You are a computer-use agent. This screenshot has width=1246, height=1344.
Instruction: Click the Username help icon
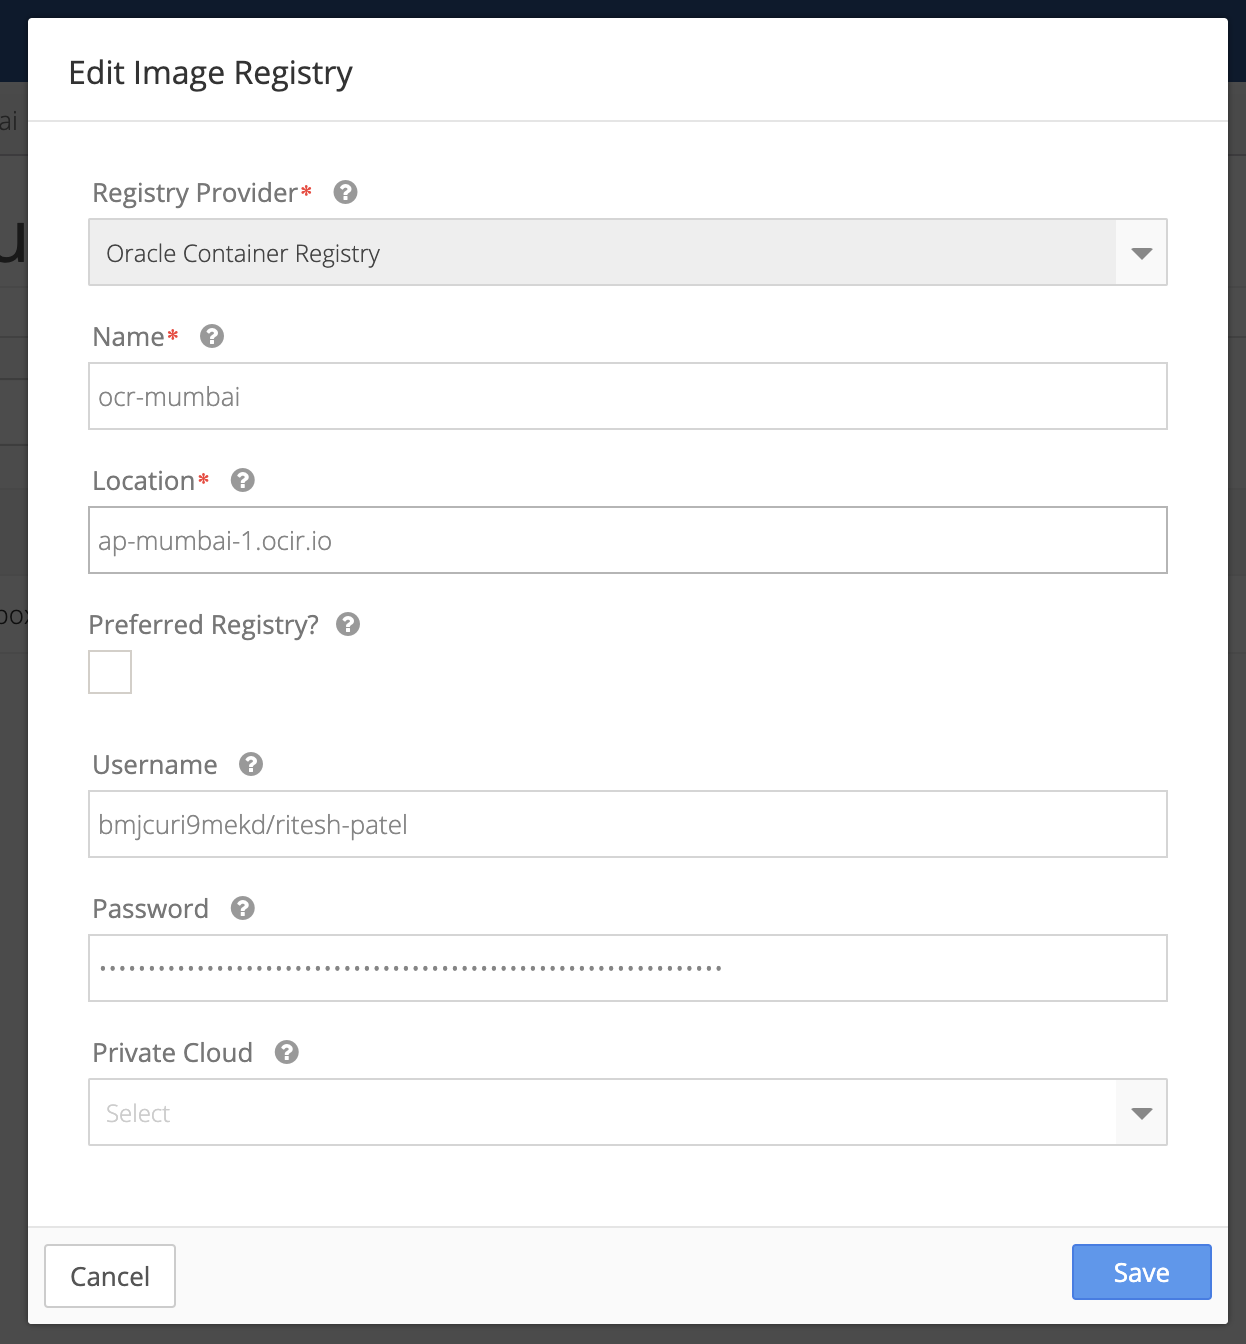point(250,765)
